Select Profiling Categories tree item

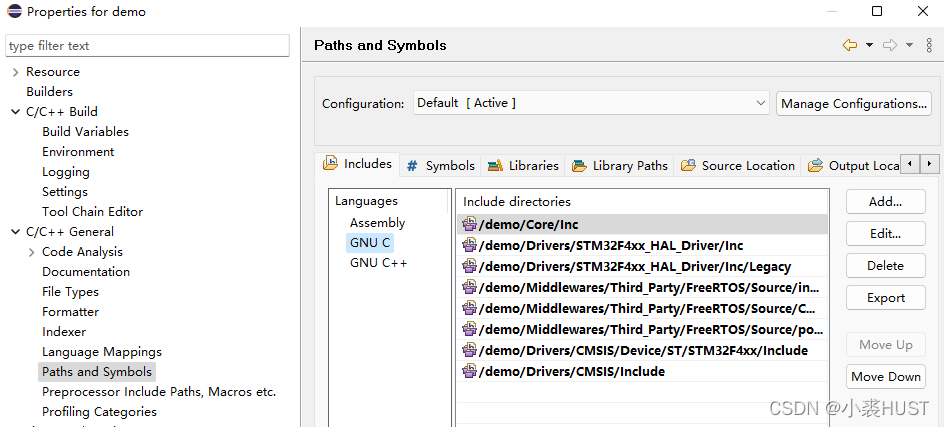[x=99, y=412]
